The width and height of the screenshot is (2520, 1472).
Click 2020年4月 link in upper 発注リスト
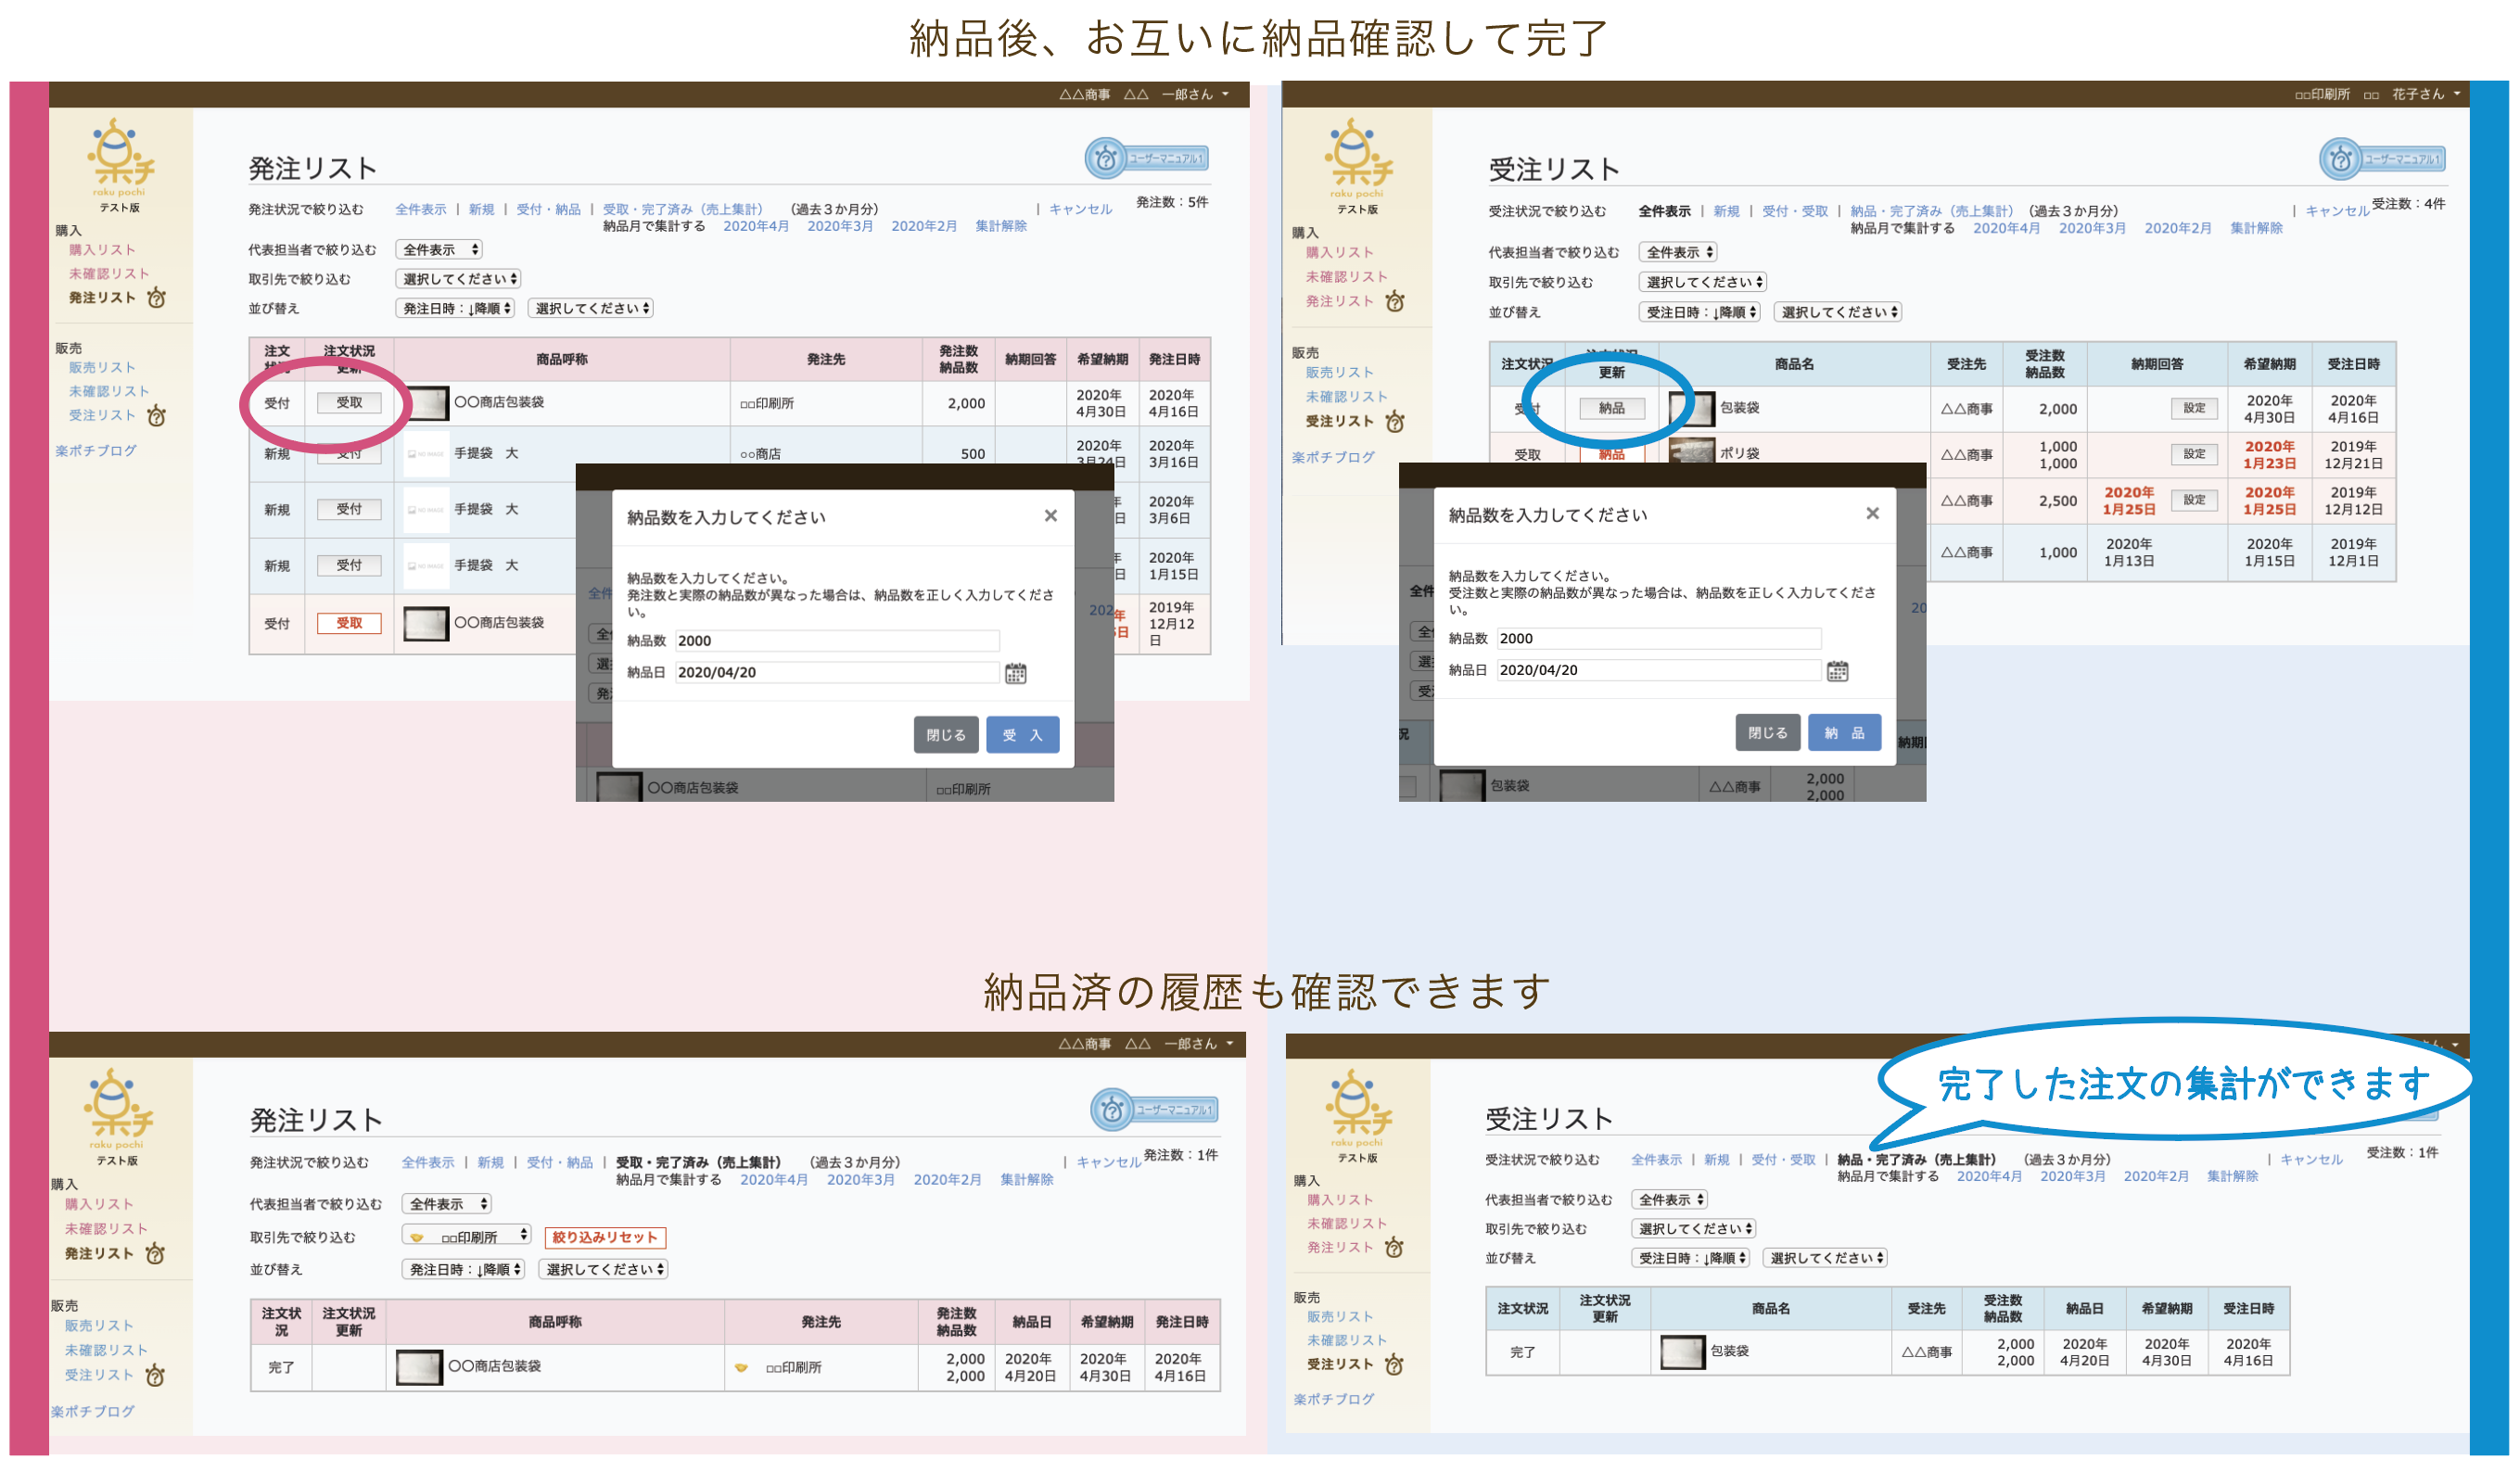click(x=756, y=226)
